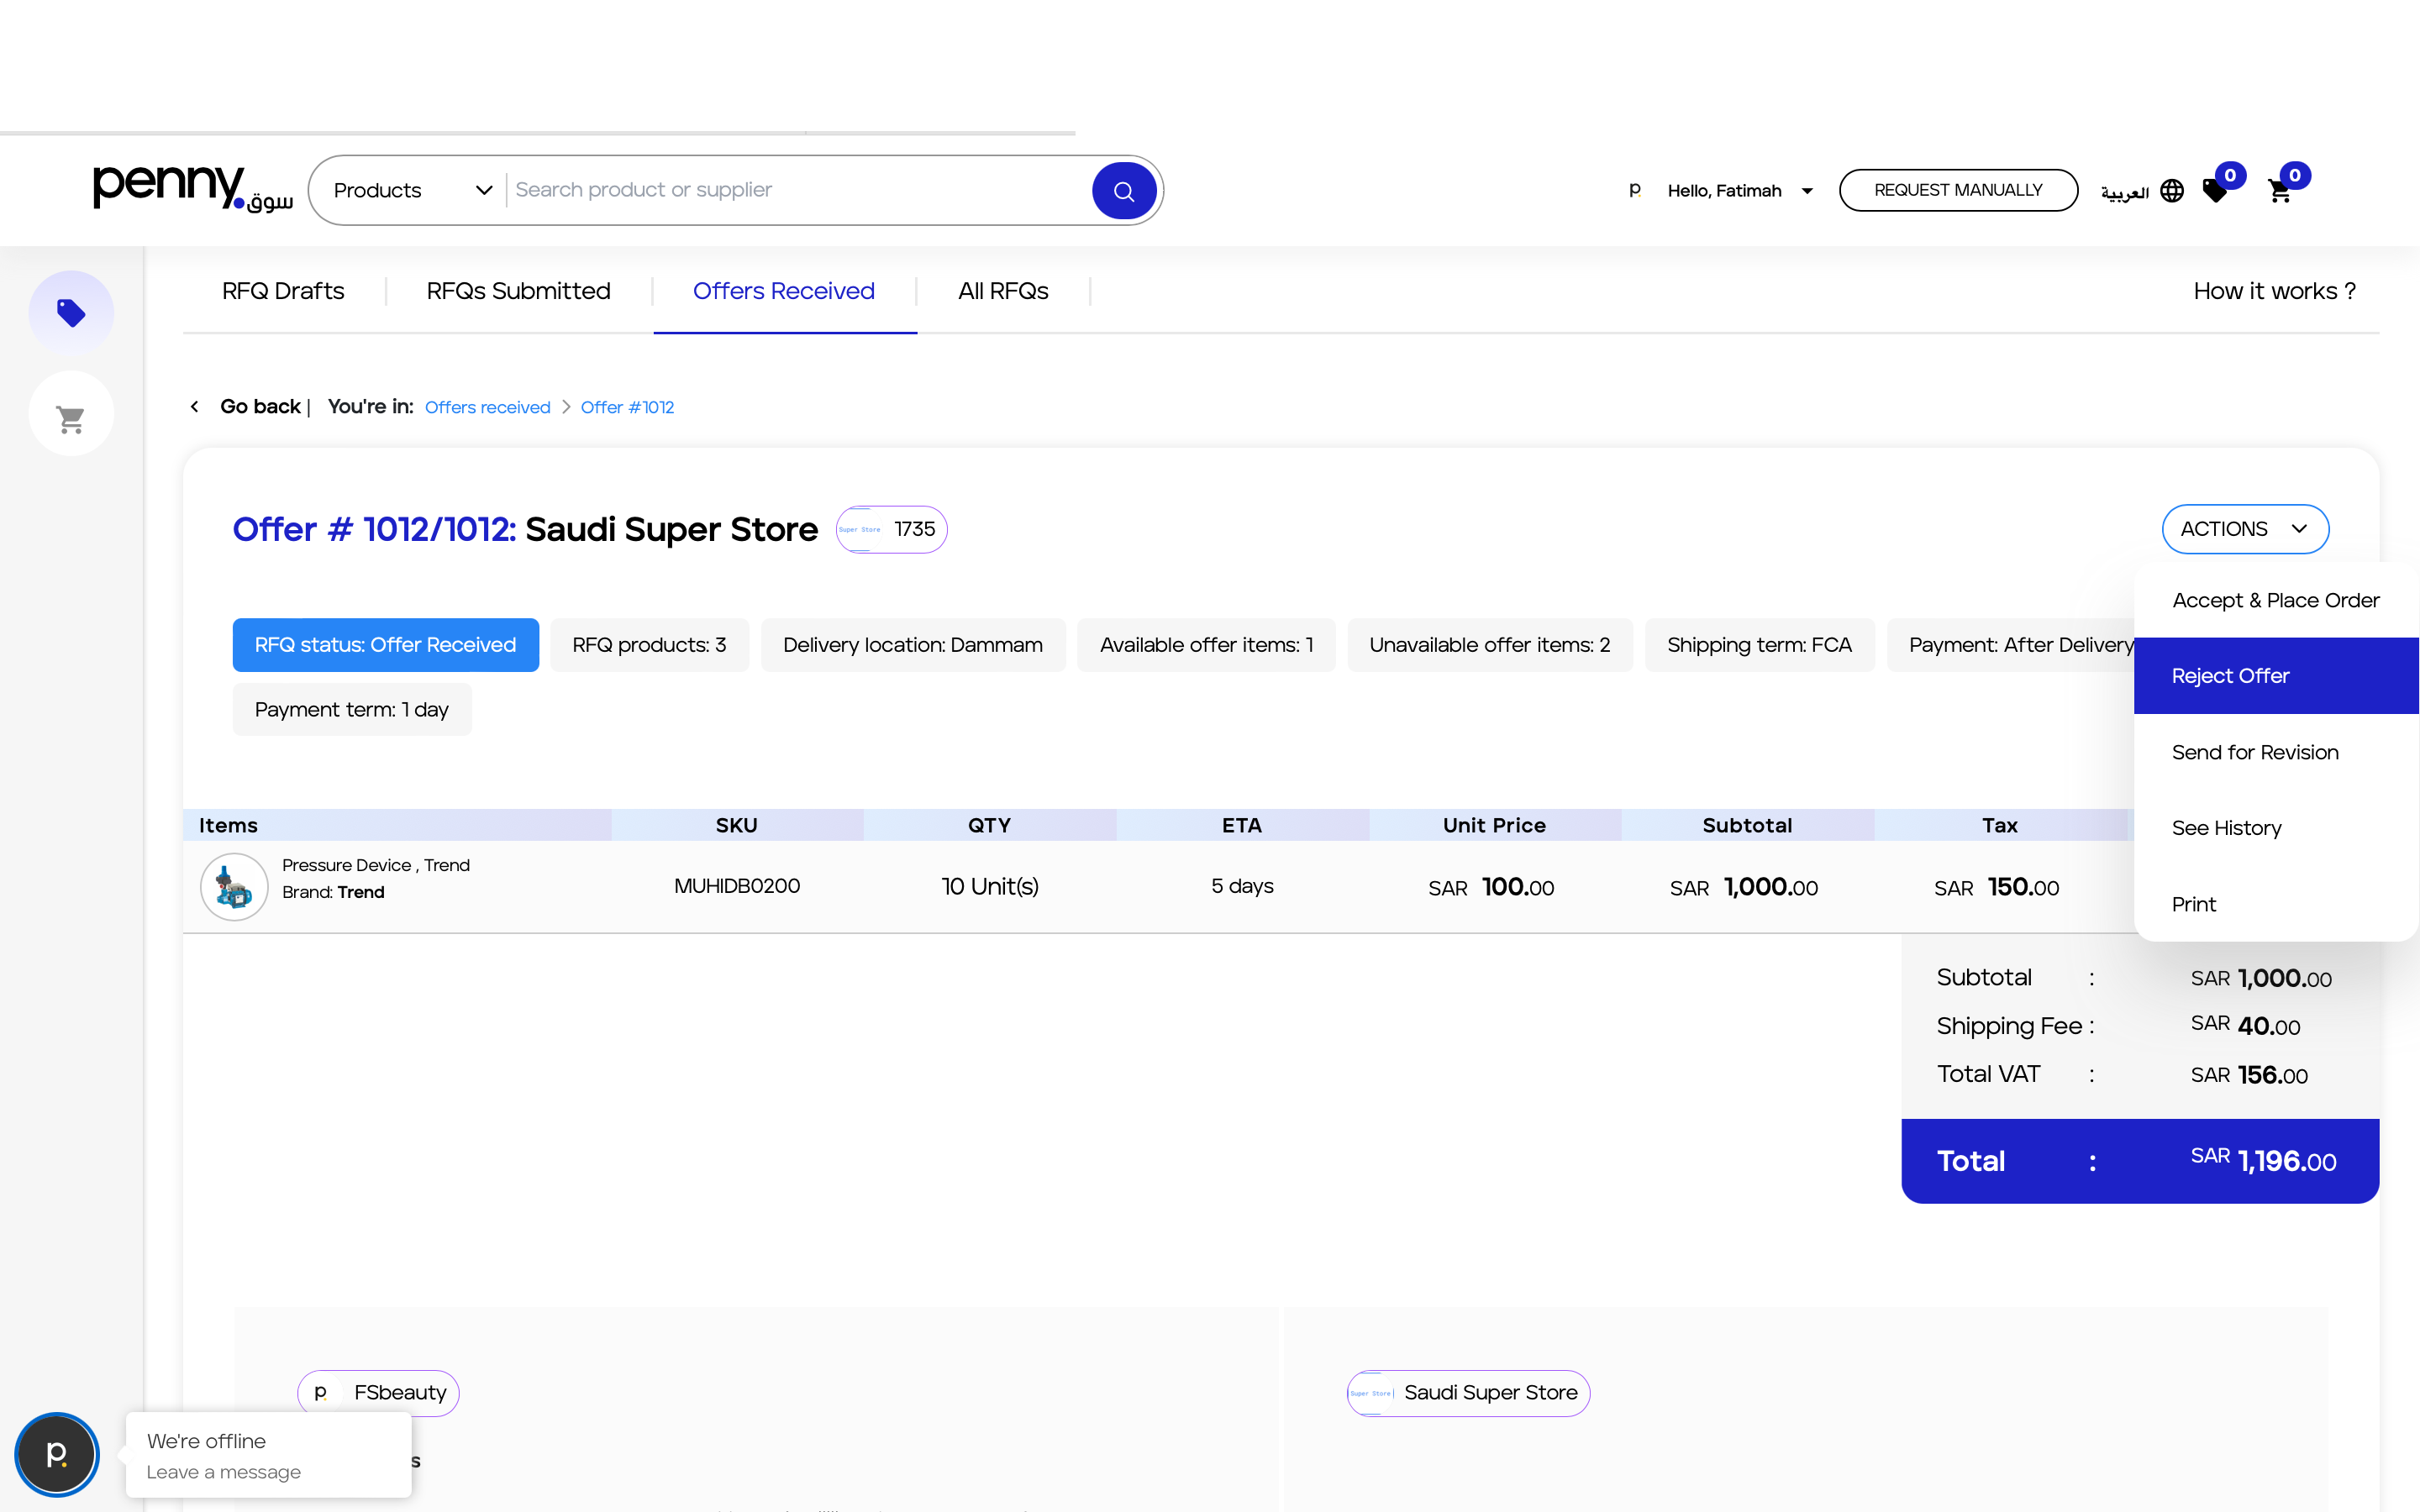Click the Total SAR 1,196.00 amount
Screen dimensions: 2420x1512
click(2263, 1161)
